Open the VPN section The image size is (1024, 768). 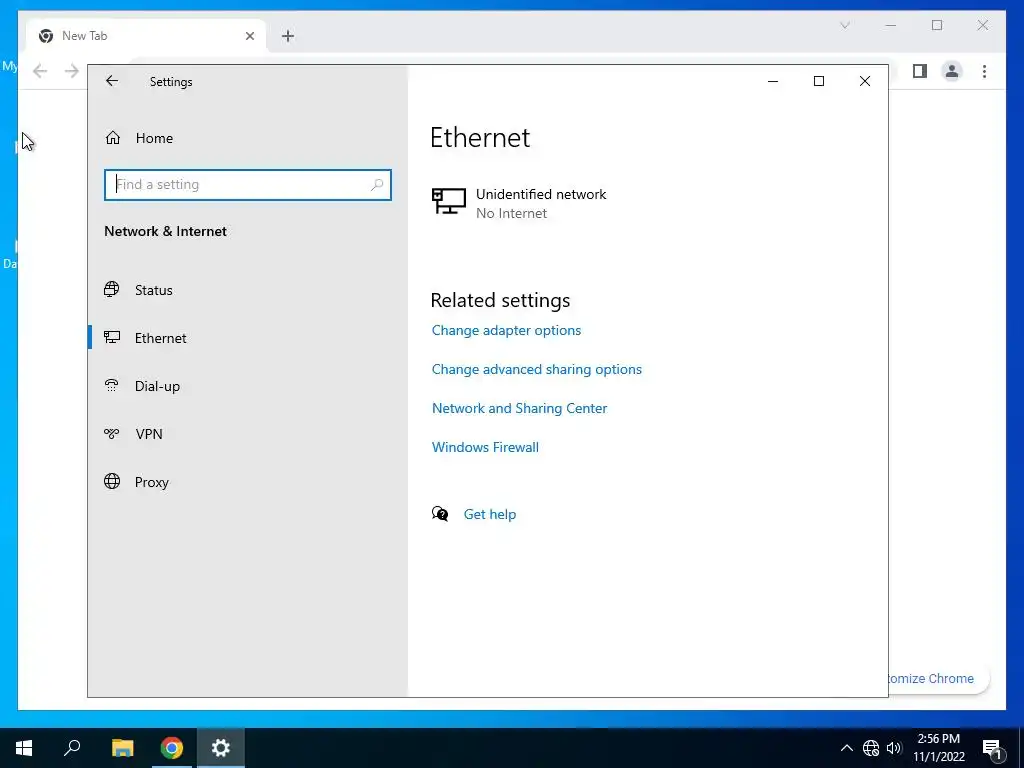pos(149,434)
